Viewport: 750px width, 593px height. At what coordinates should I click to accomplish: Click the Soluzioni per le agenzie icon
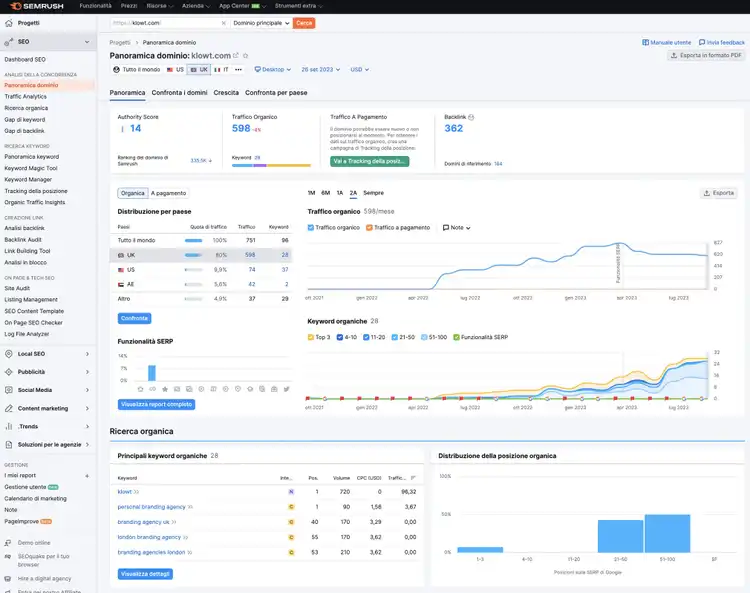(x=9, y=445)
